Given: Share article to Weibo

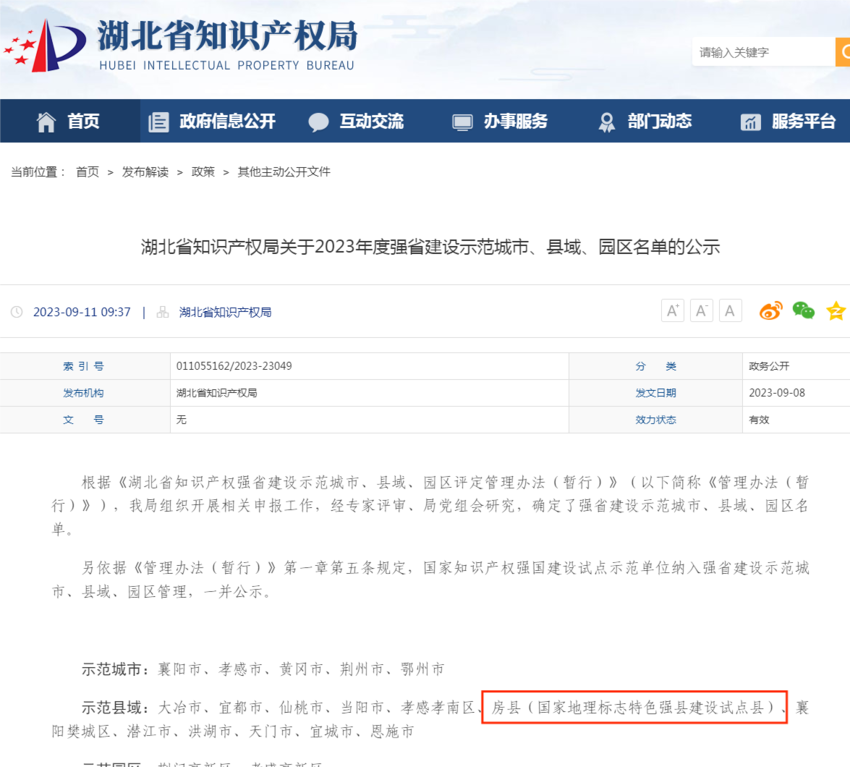Looking at the screenshot, I should point(771,311).
